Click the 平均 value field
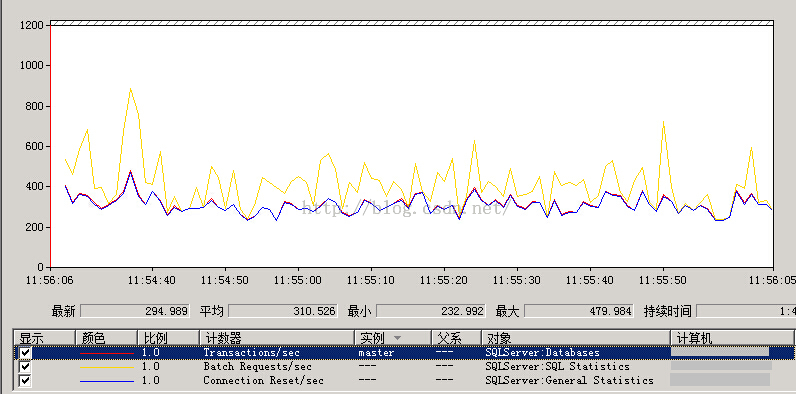This screenshot has width=796, height=394. point(283,311)
